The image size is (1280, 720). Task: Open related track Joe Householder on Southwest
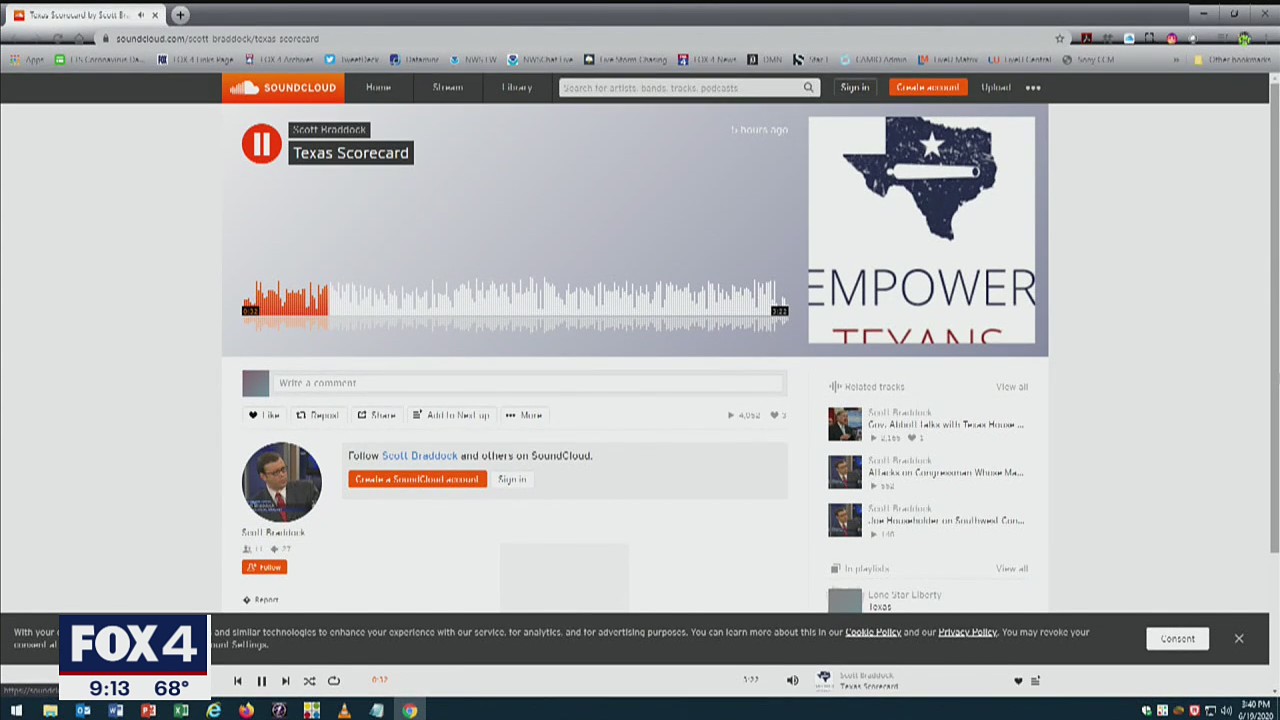(x=945, y=521)
